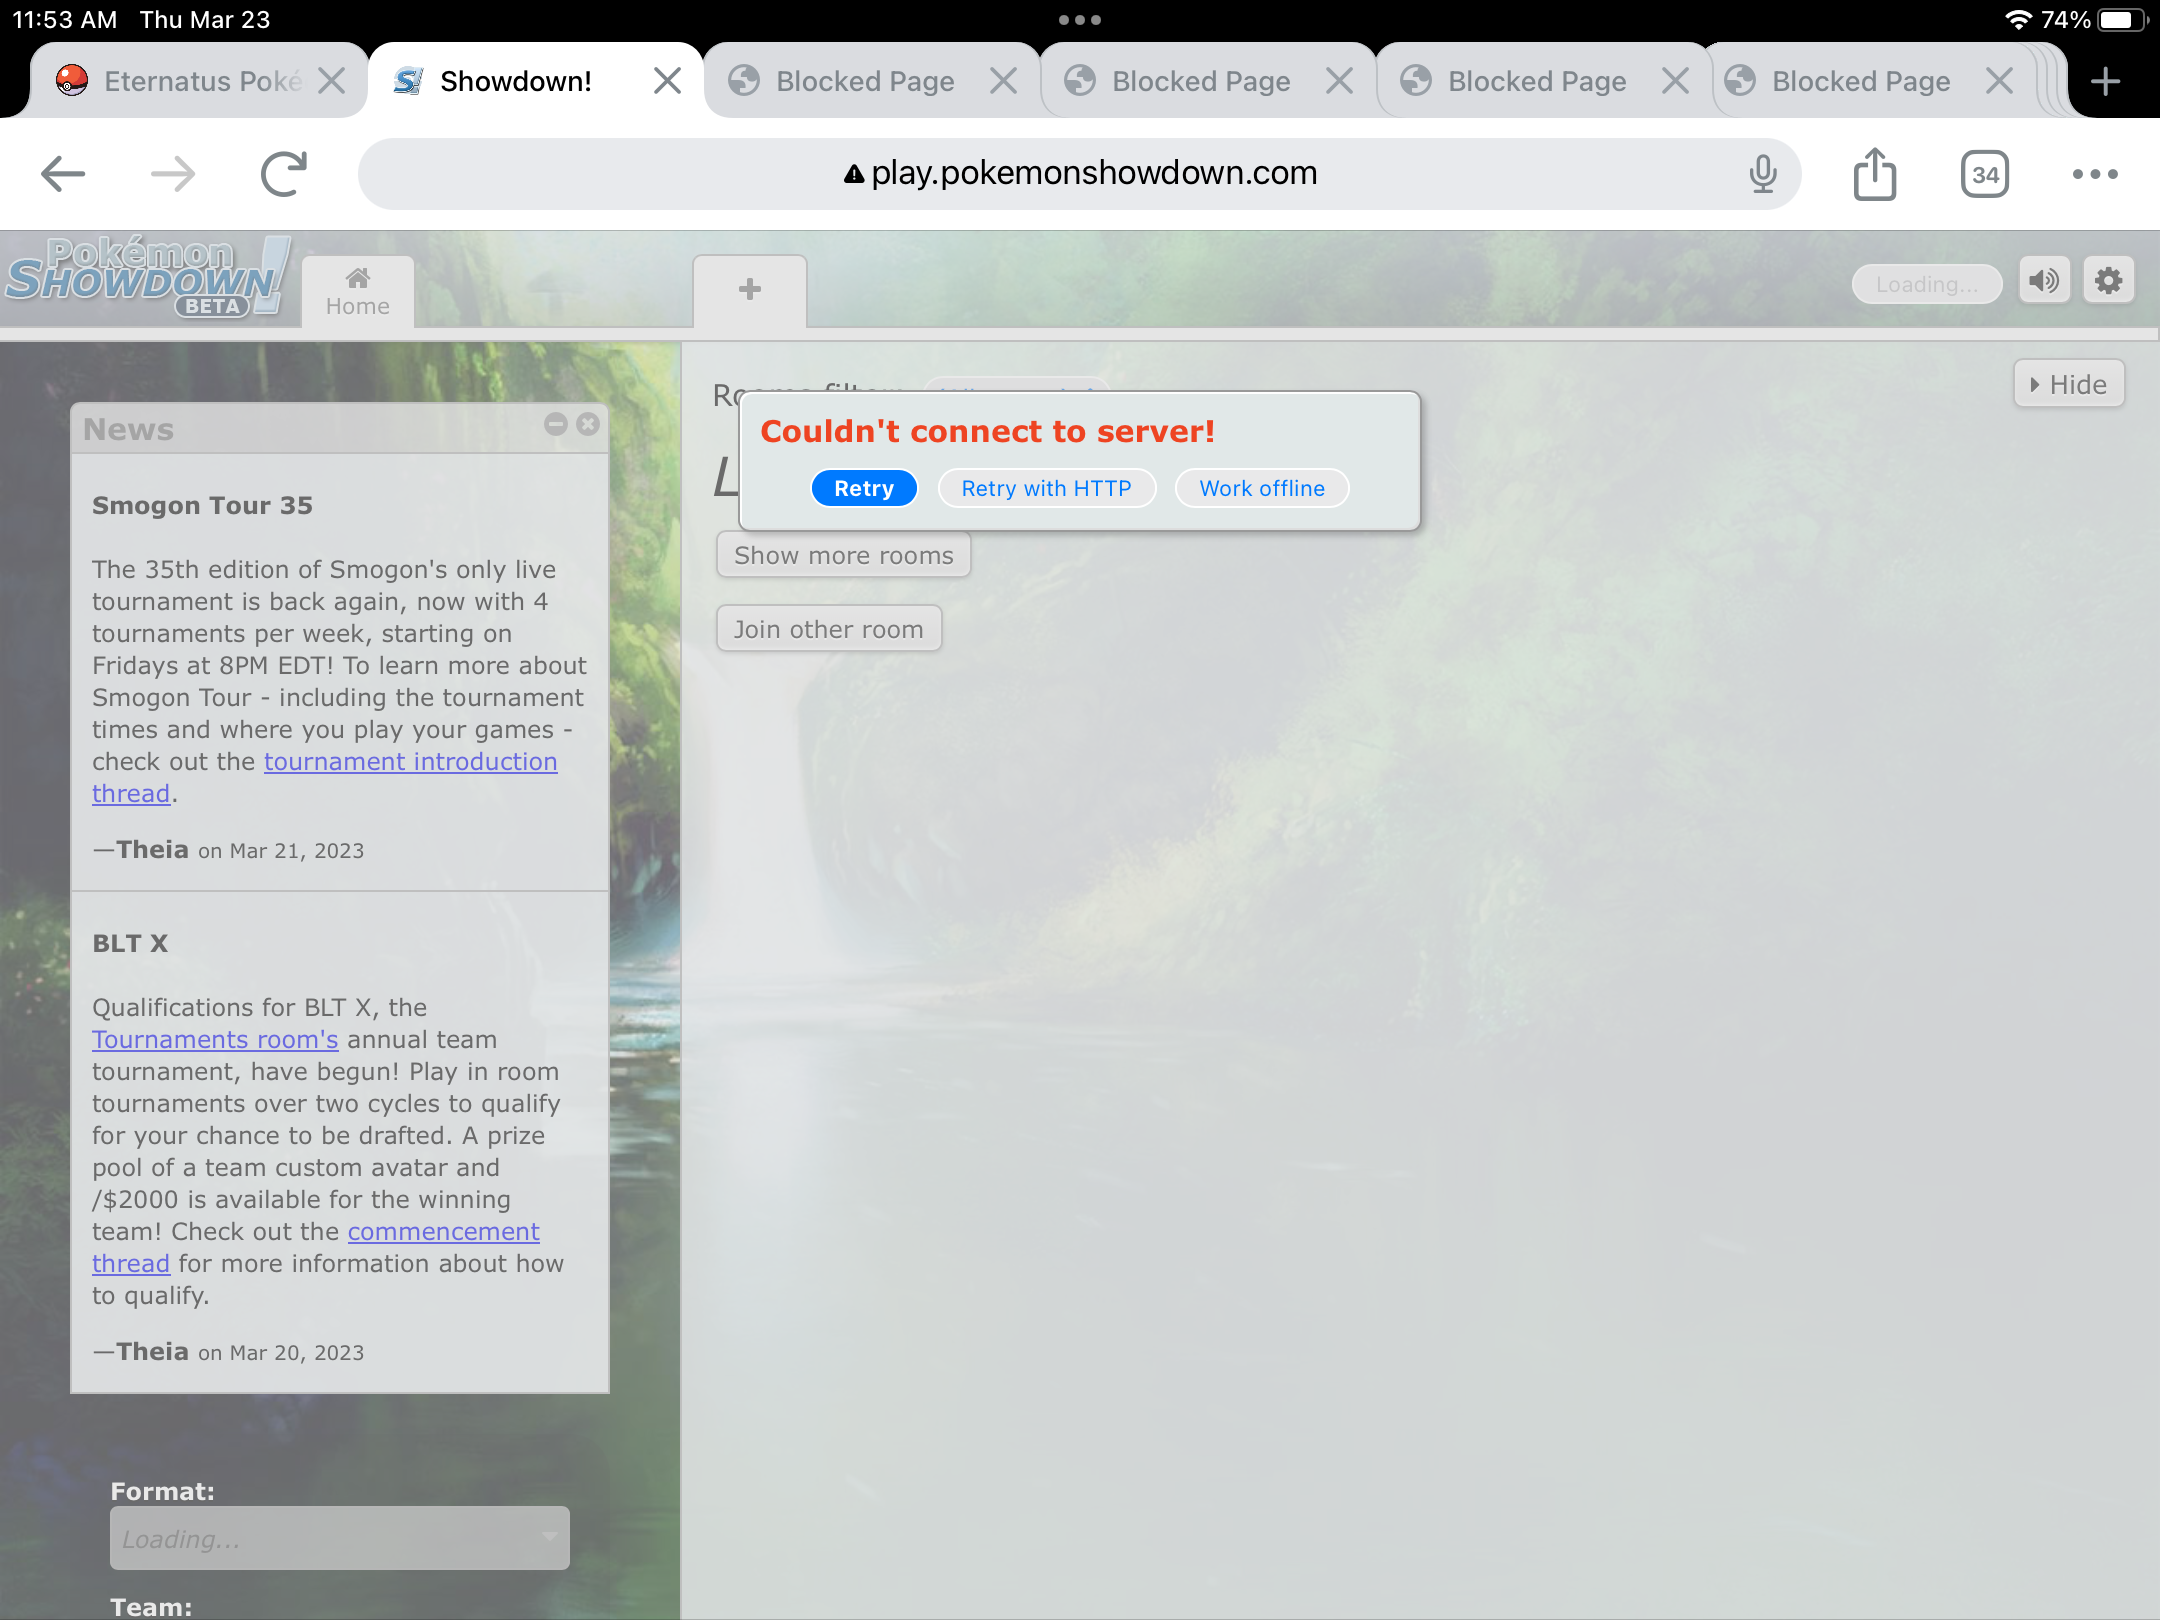Toggle the Showdown sound volume icon

(x=2044, y=281)
